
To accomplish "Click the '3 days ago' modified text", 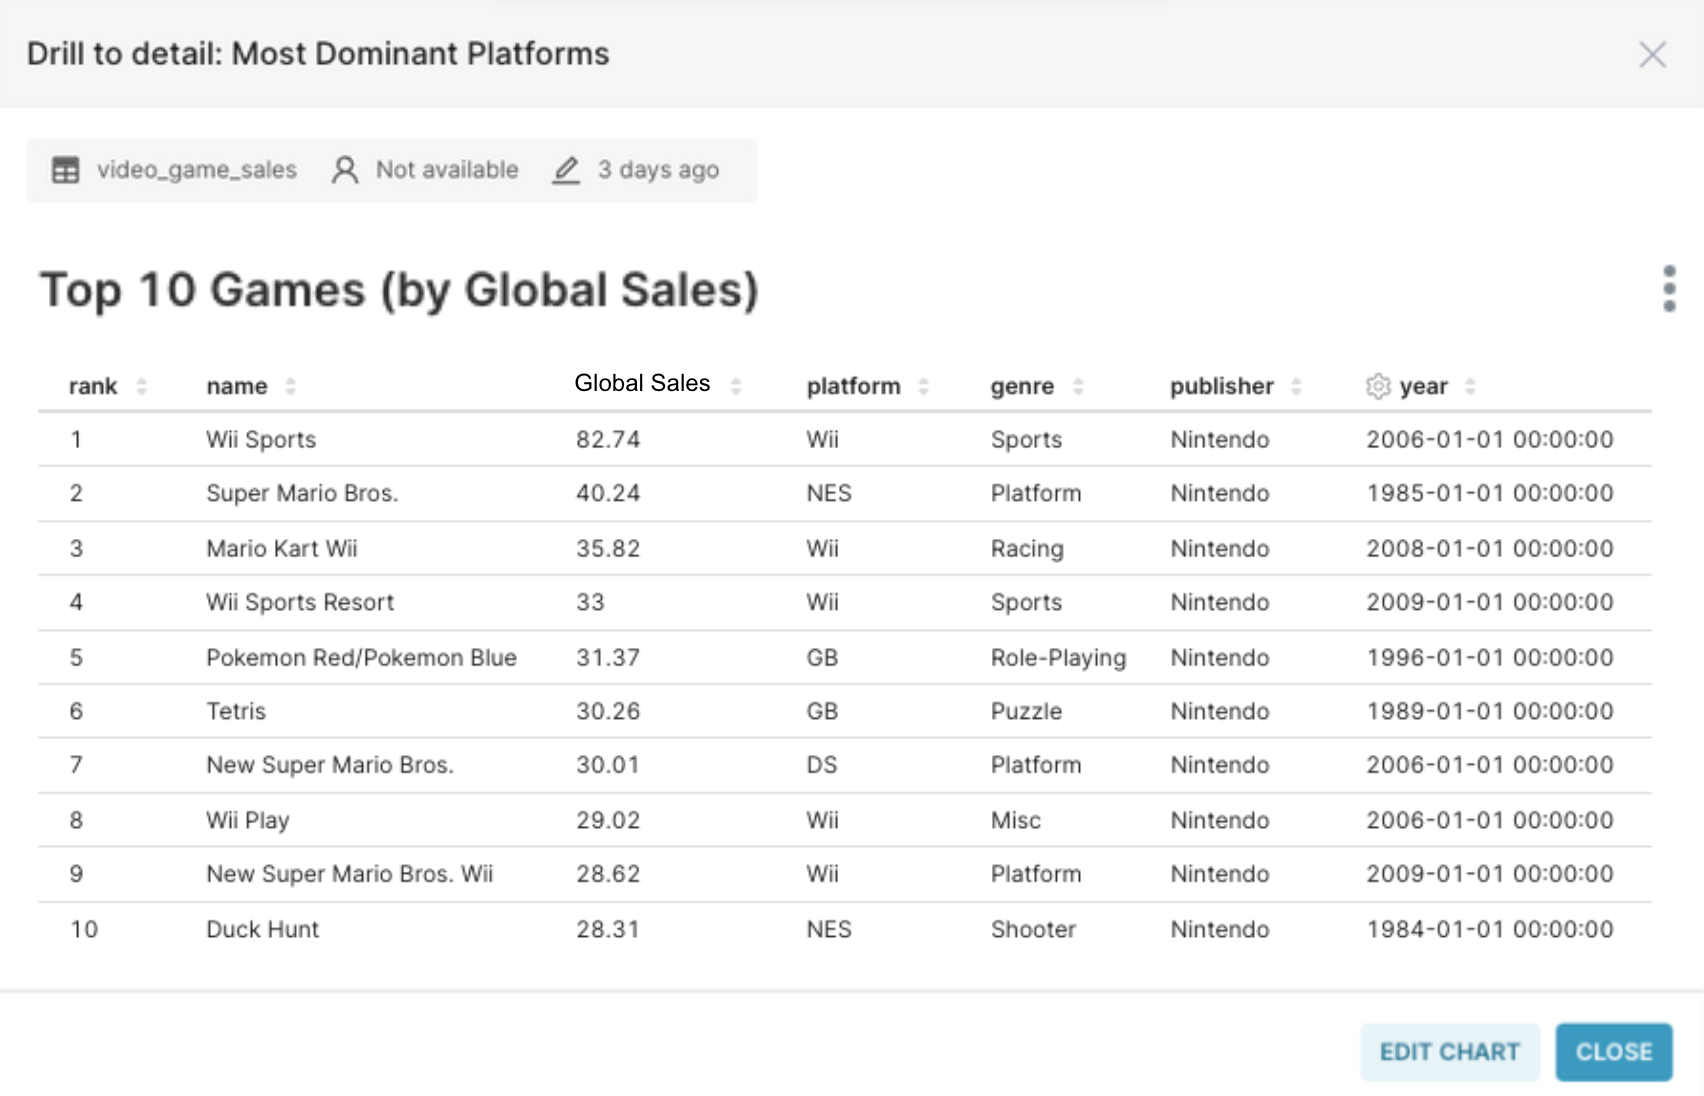I will point(658,170).
